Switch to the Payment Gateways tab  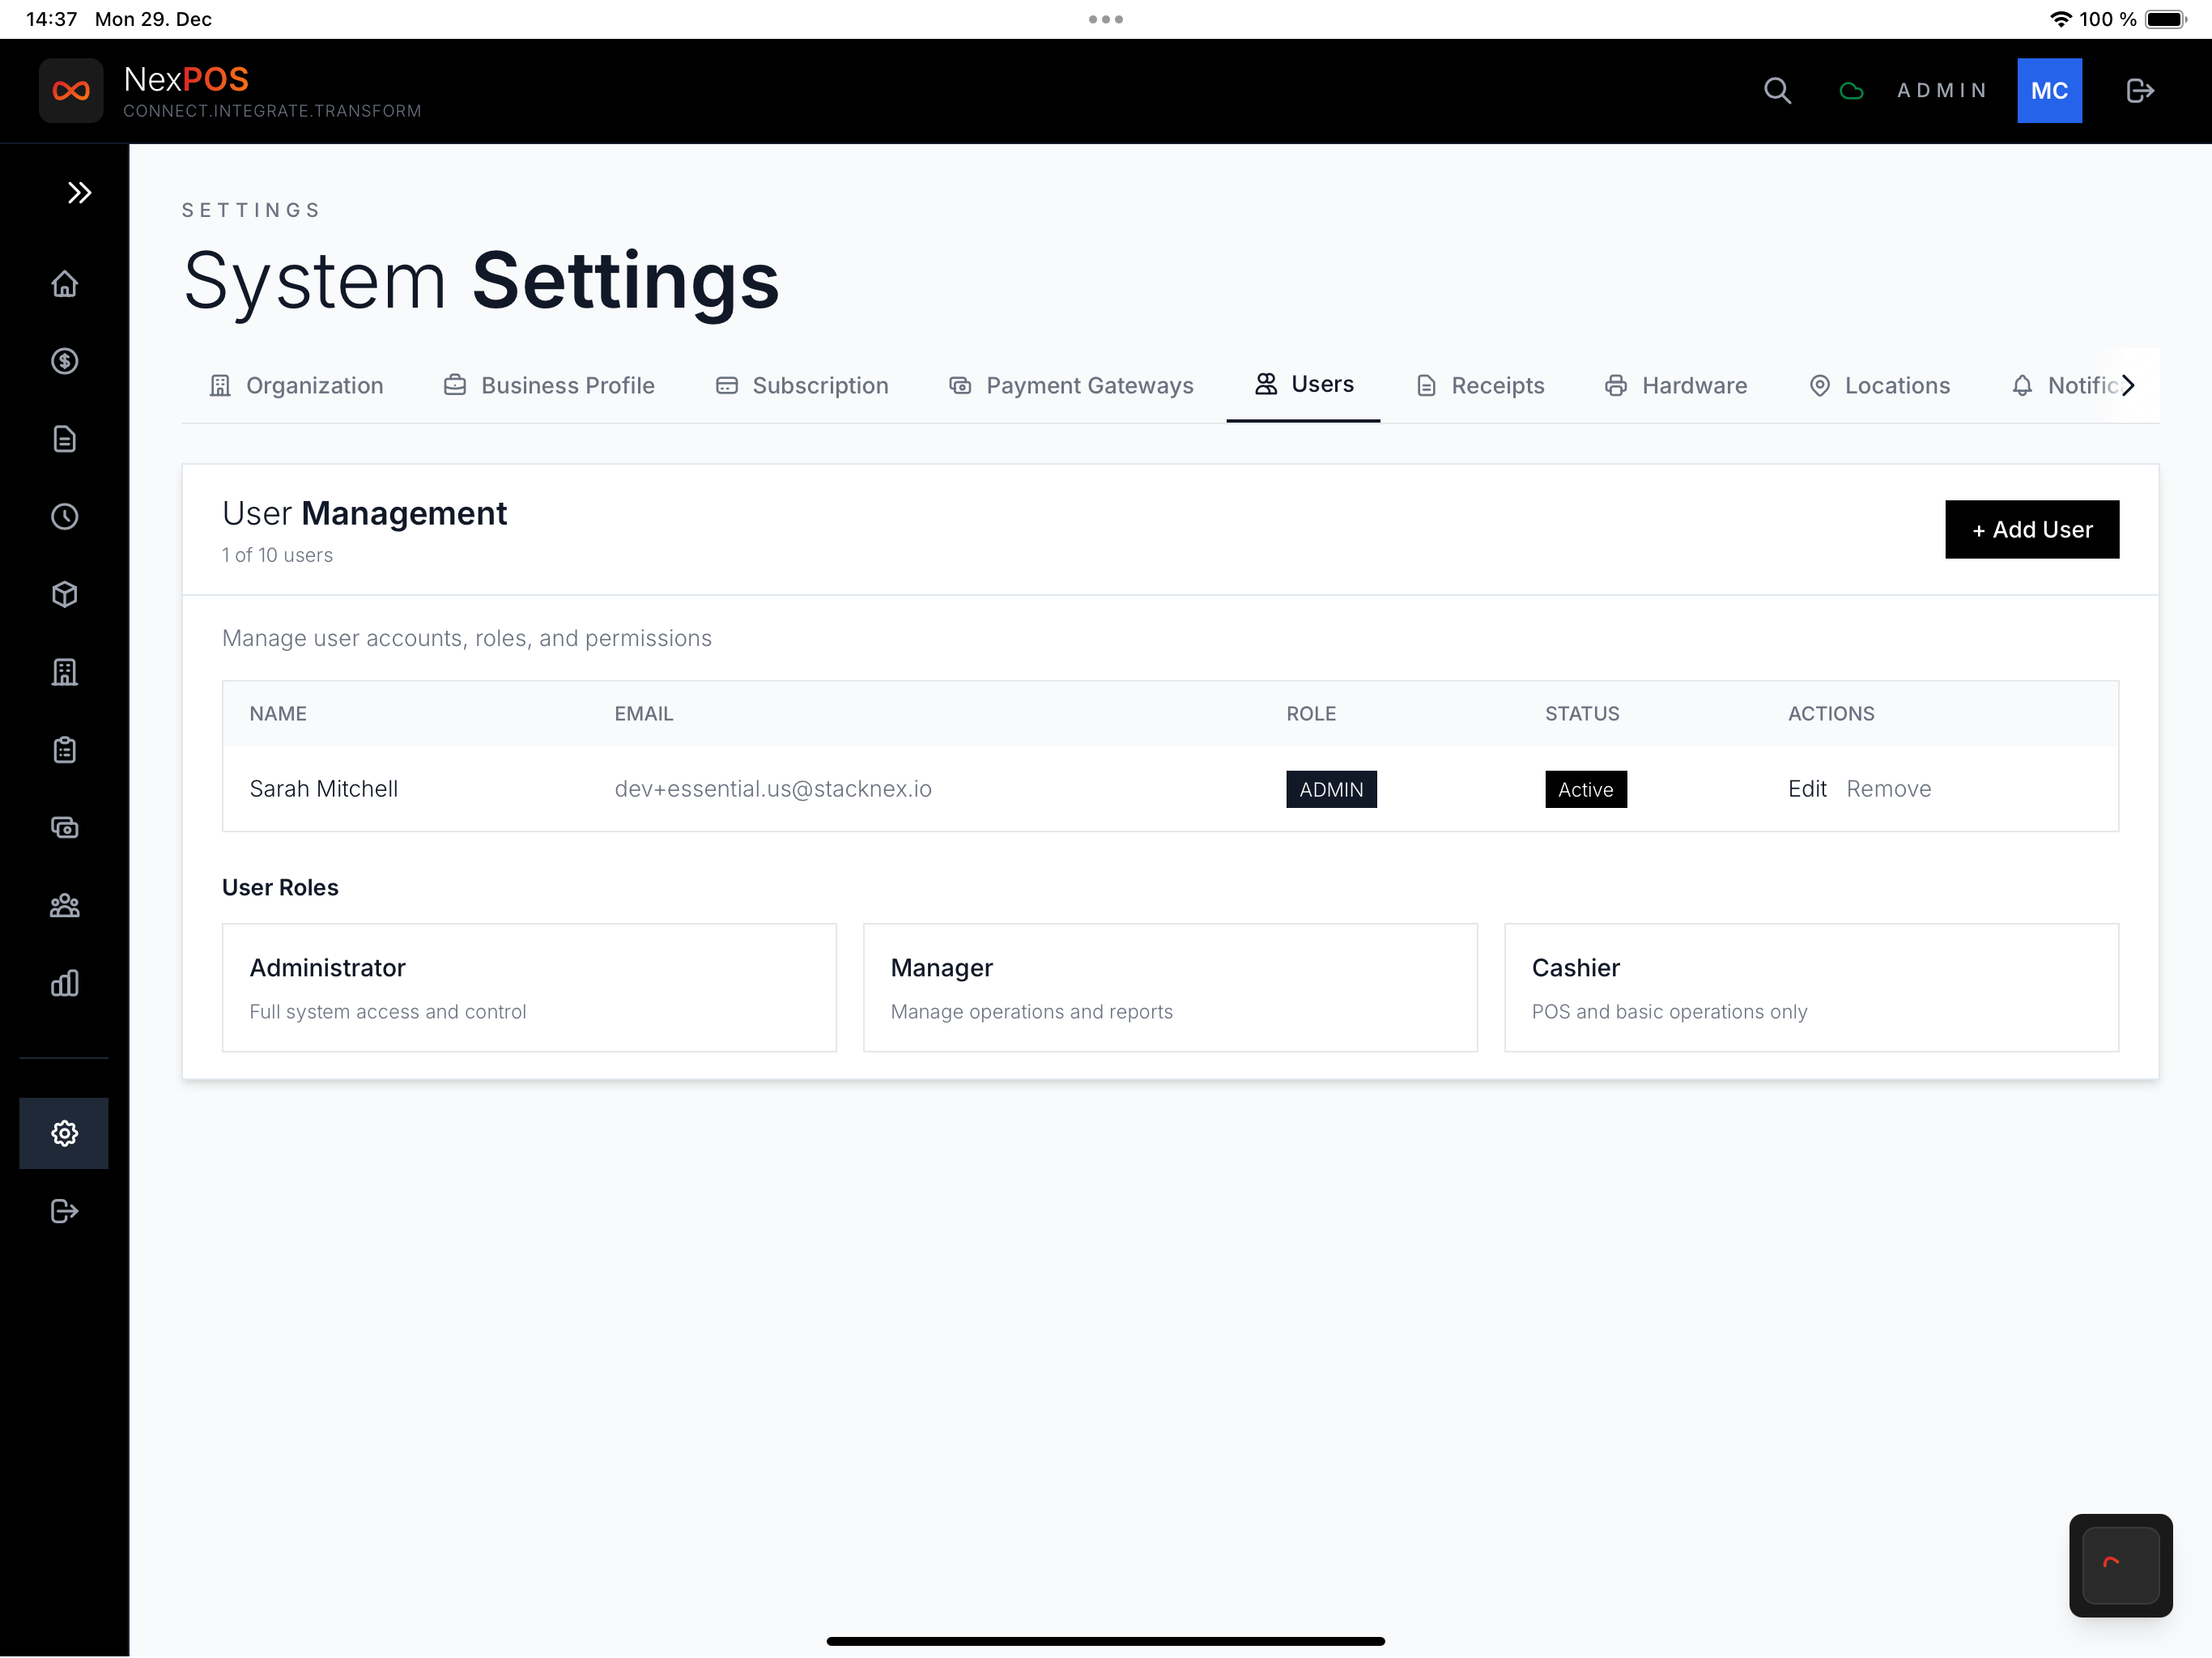[x=1070, y=385]
